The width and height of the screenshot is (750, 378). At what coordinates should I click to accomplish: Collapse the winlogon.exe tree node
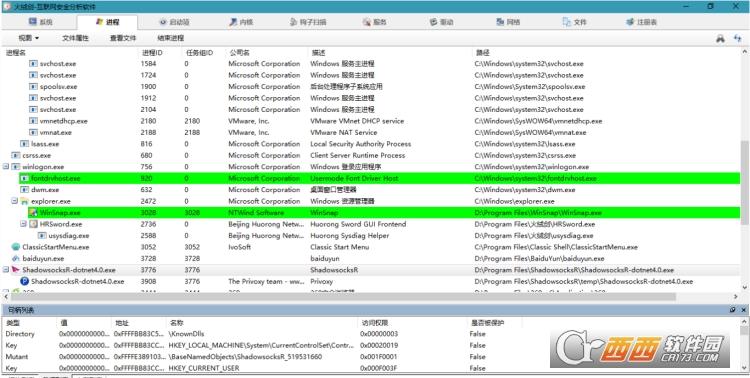(x=6, y=167)
